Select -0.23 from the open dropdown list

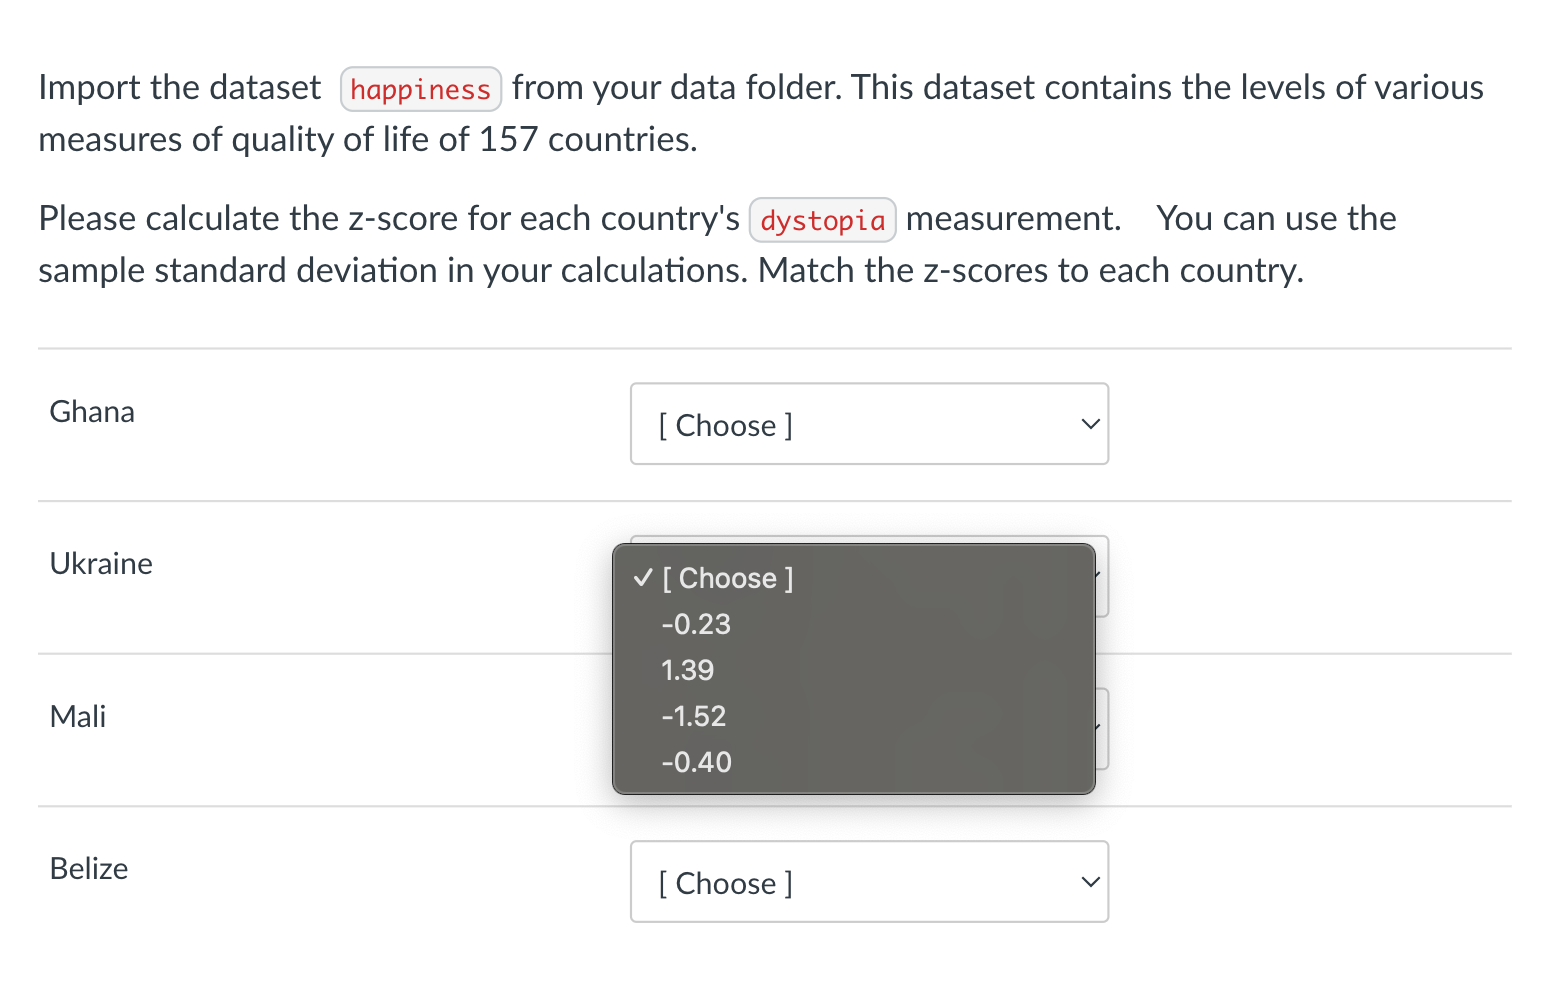696,624
